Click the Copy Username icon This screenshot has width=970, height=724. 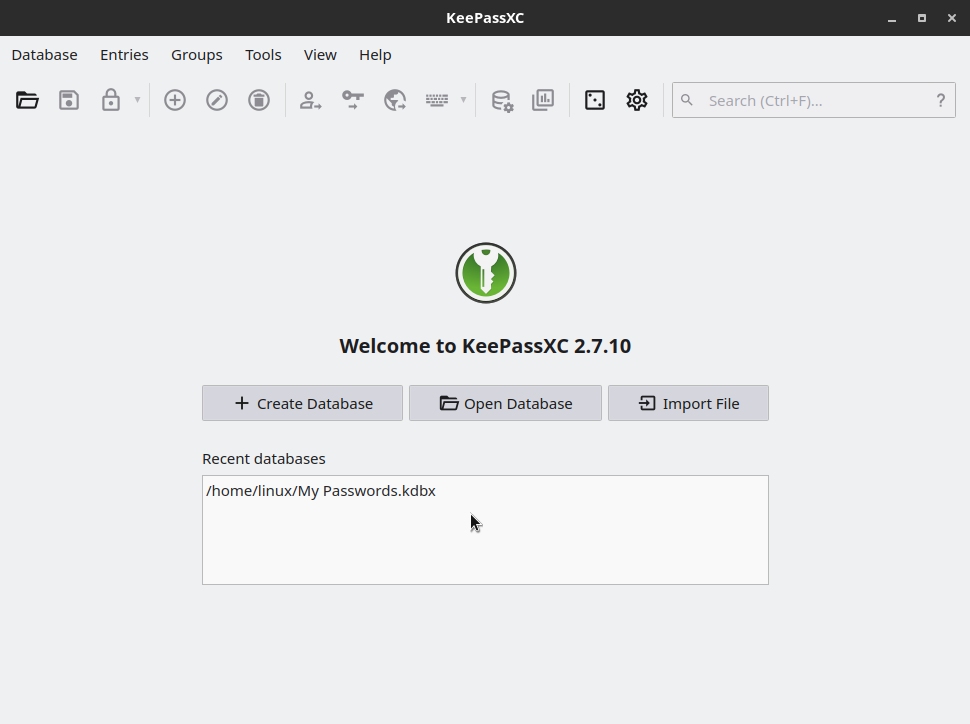[x=311, y=100]
